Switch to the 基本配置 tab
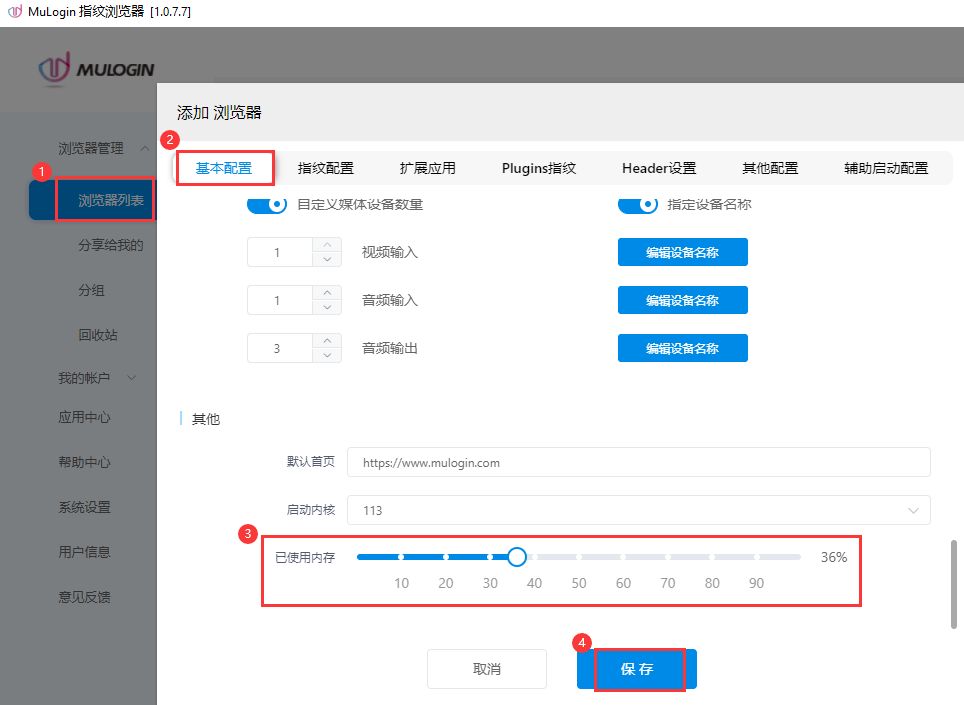 [x=224, y=168]
